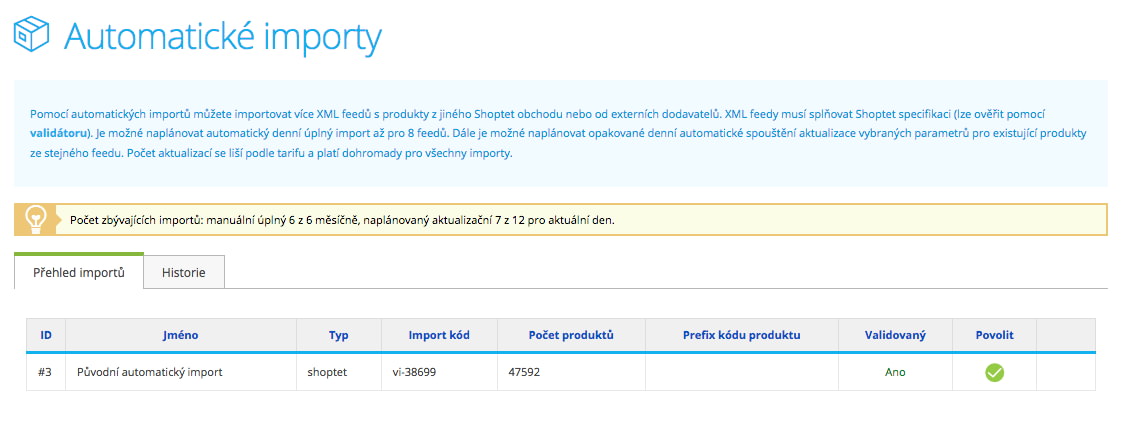The image size is (1123, 421).
Task: Switch to the Historie tab
Action: tap(184, 273)
